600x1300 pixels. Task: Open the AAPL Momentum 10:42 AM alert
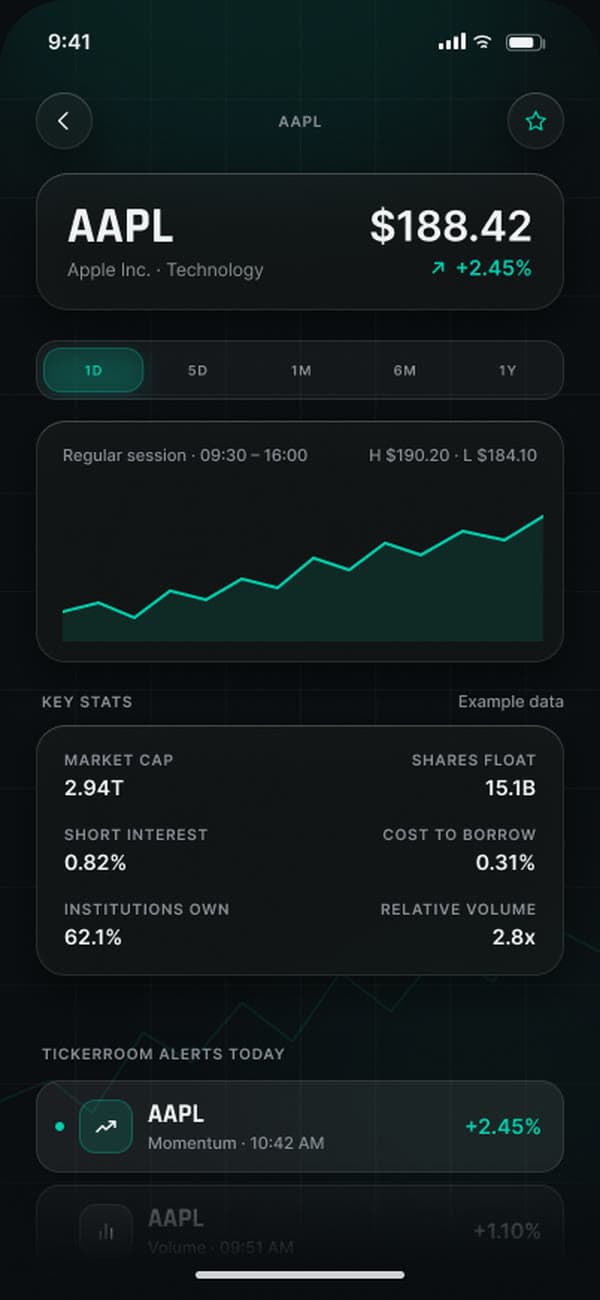[x=300, y=1126]
